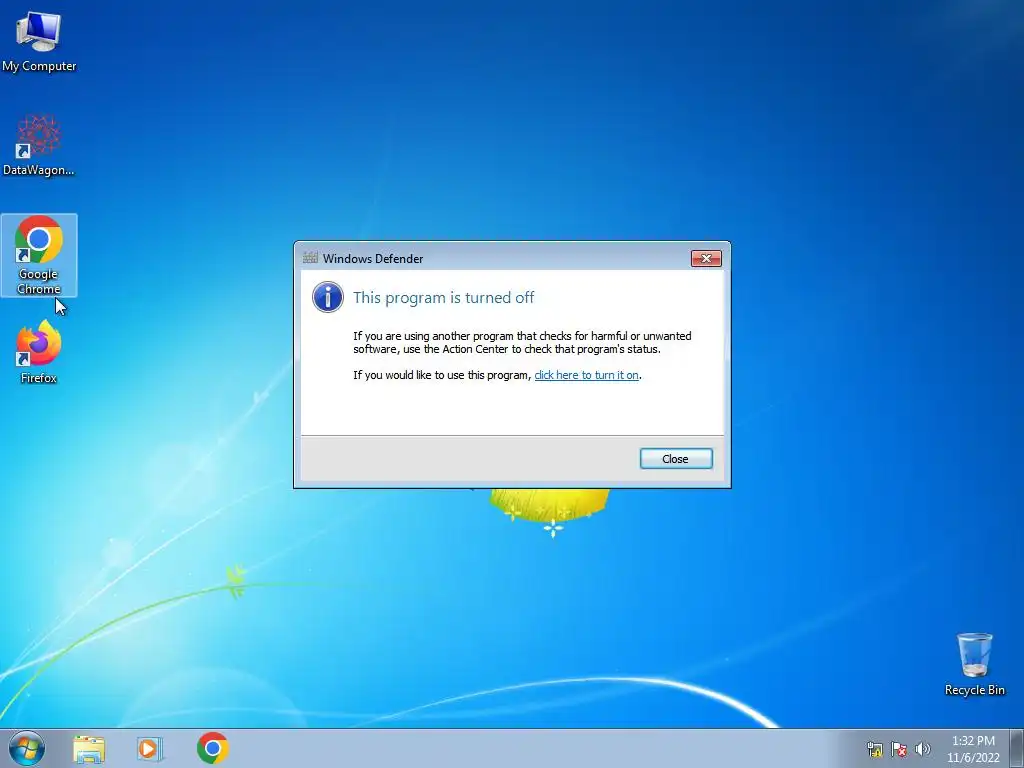
Task: Launch Windows Media Player from taskbar
Action: point(150,748)
